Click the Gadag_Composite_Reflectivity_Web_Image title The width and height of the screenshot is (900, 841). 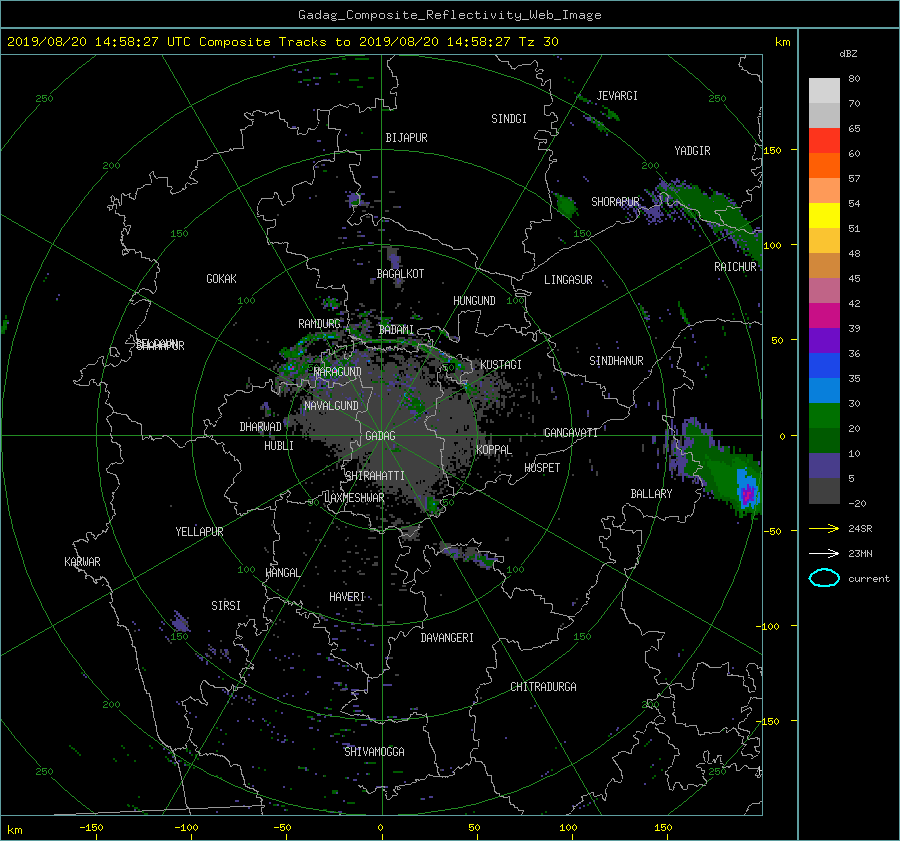tap(449, 15)
